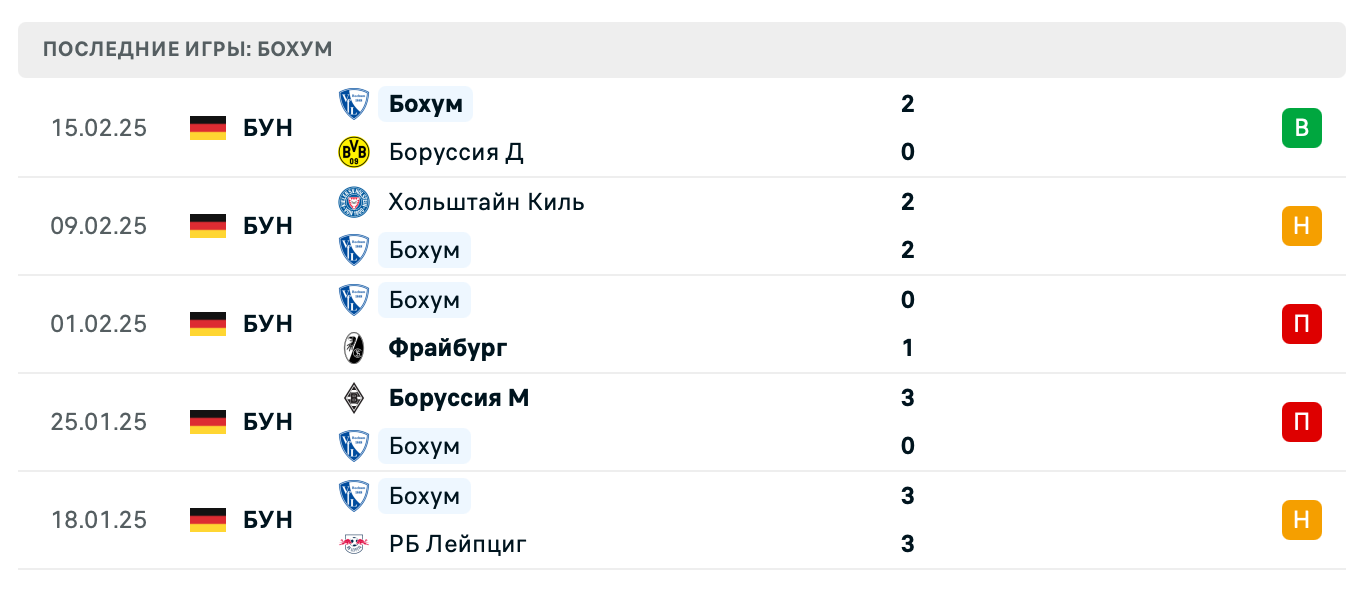Click the German flag next to 15.02.25
Viewport: 1364px width, 592px height.
207,128
